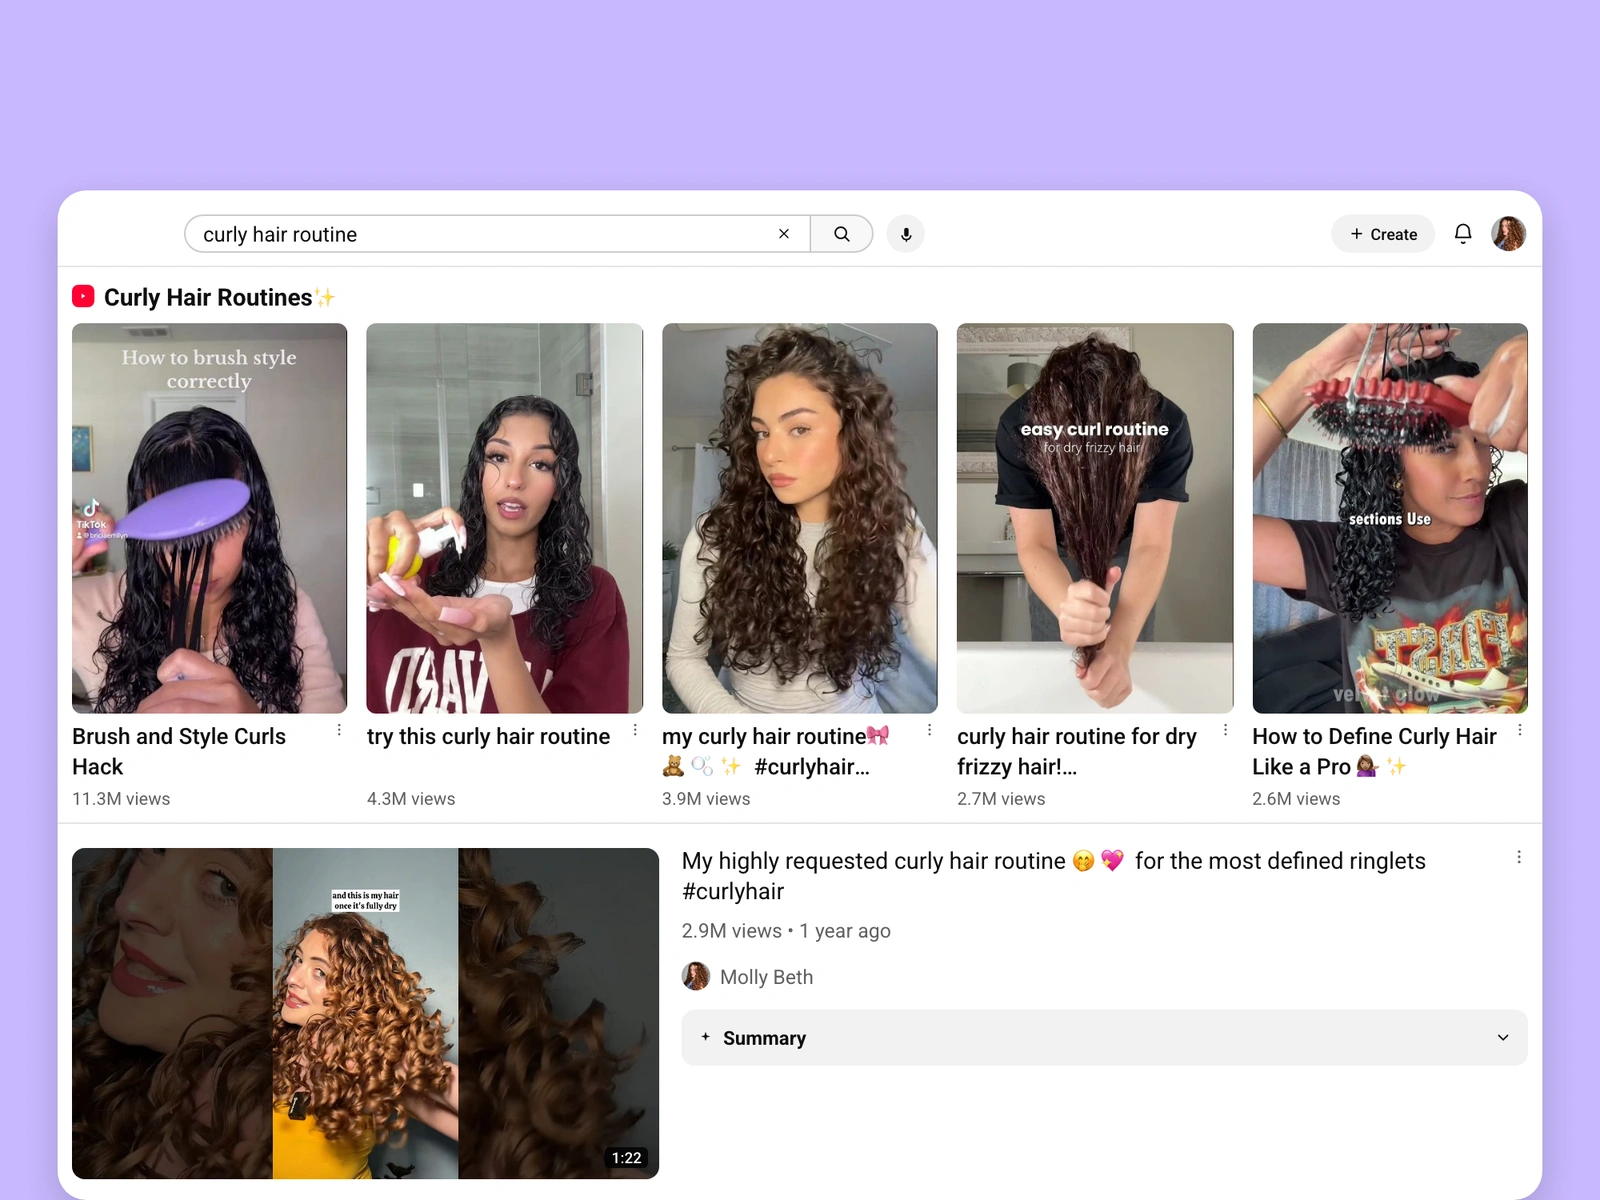Open the 'How to Define Curly Hair Like a Pro' title

(x=1374, y=752)
